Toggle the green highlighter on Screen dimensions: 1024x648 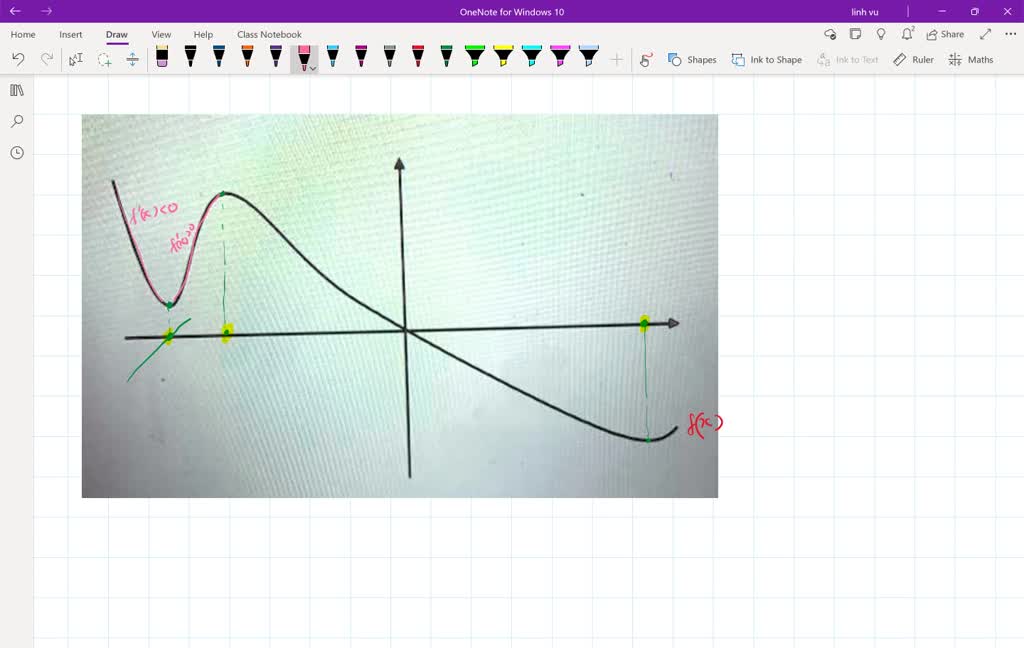click(476, 57)
